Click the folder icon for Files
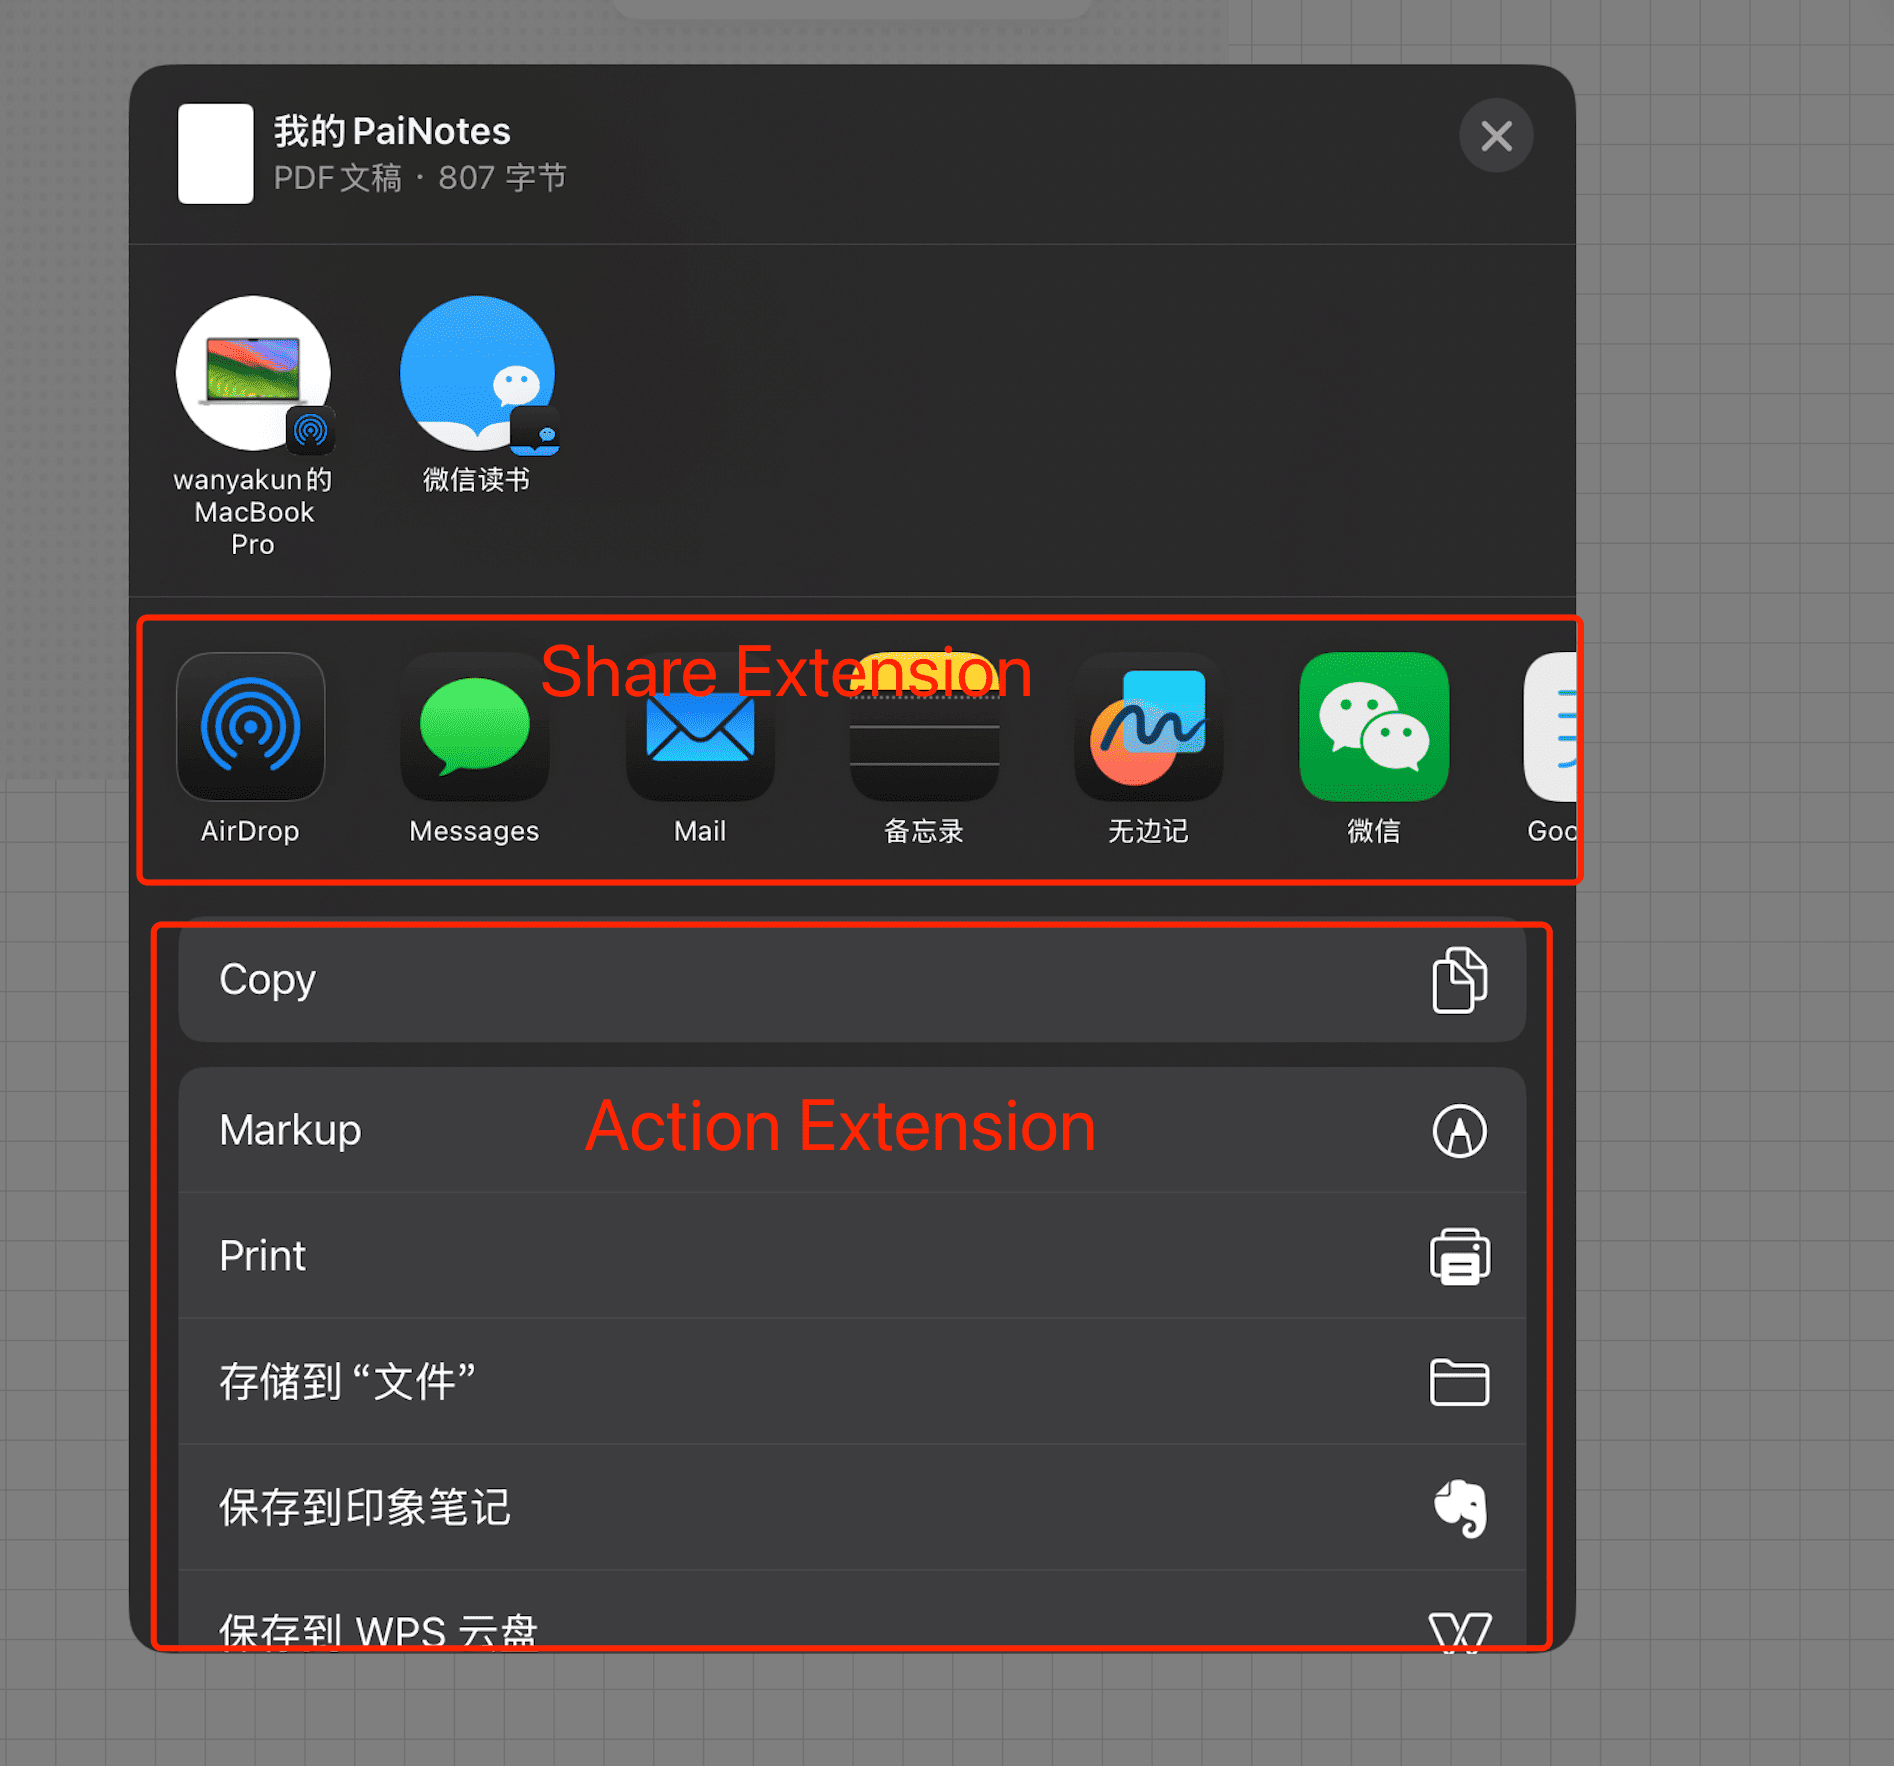 pyautogui.click(x=1460, y=1382)
